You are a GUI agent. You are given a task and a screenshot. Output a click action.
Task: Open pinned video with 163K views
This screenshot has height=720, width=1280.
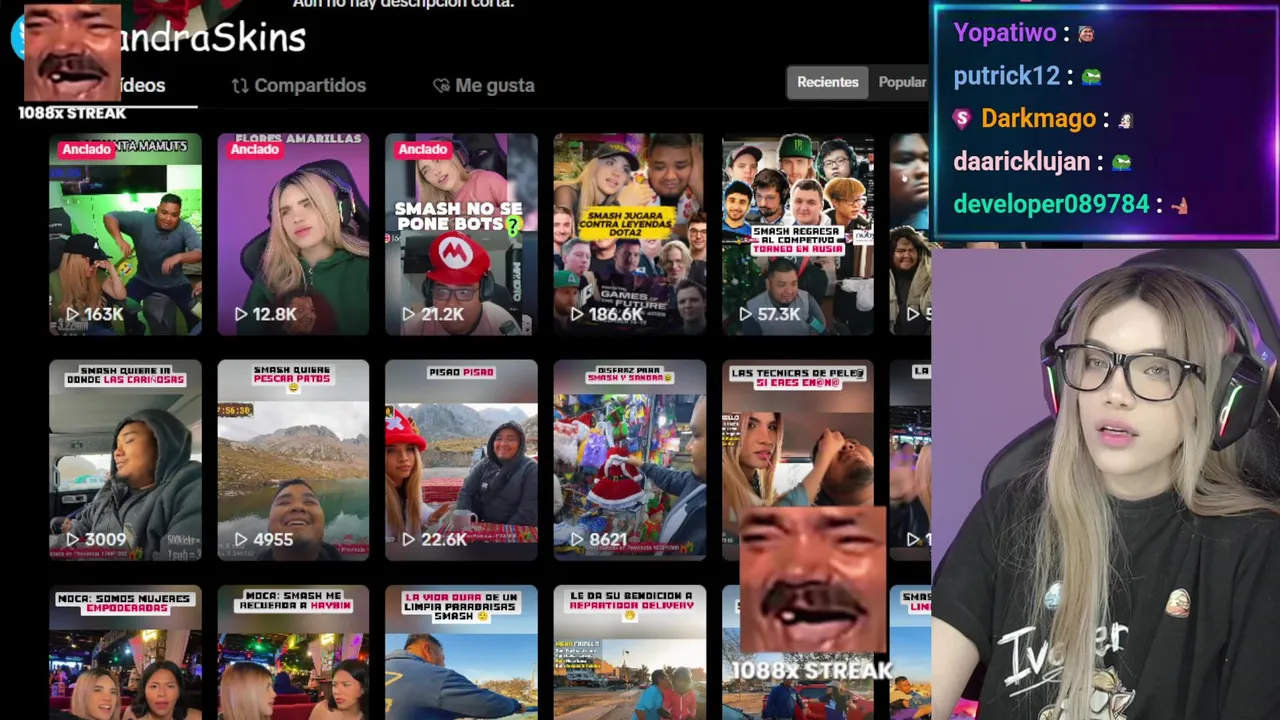(125, 234)
